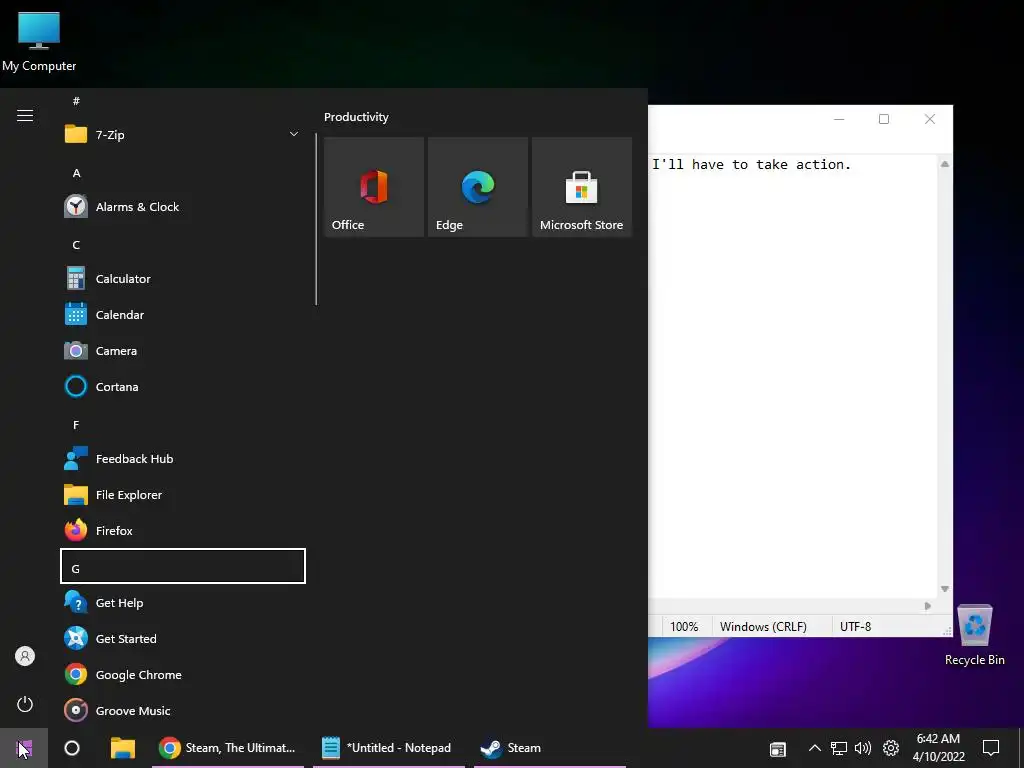Click the Productivity group title
The height and width of the screenshot is (768, 1024).
pyautogui.click(x=356, y=117)
